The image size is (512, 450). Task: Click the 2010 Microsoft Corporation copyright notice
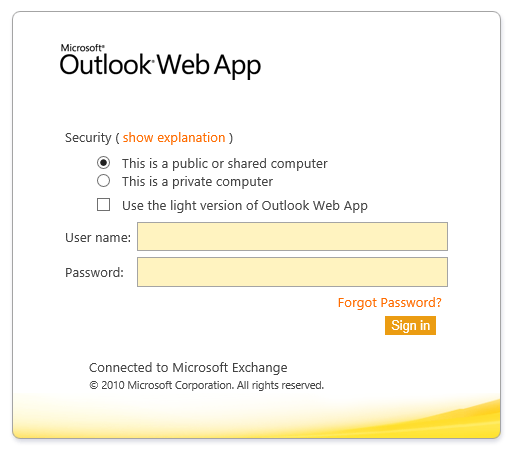206,385
